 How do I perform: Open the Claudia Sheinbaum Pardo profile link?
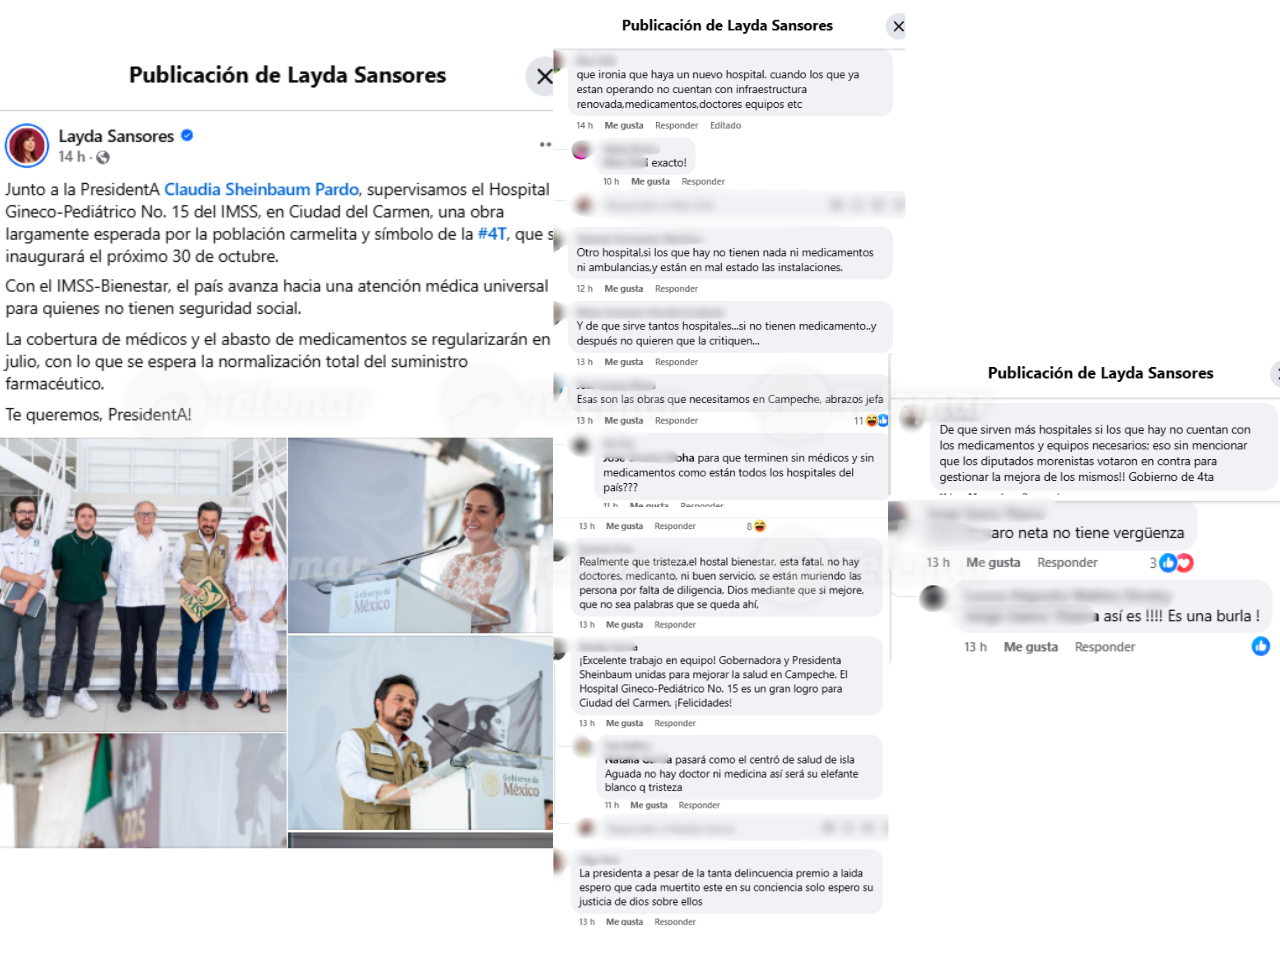pos(261,189)
